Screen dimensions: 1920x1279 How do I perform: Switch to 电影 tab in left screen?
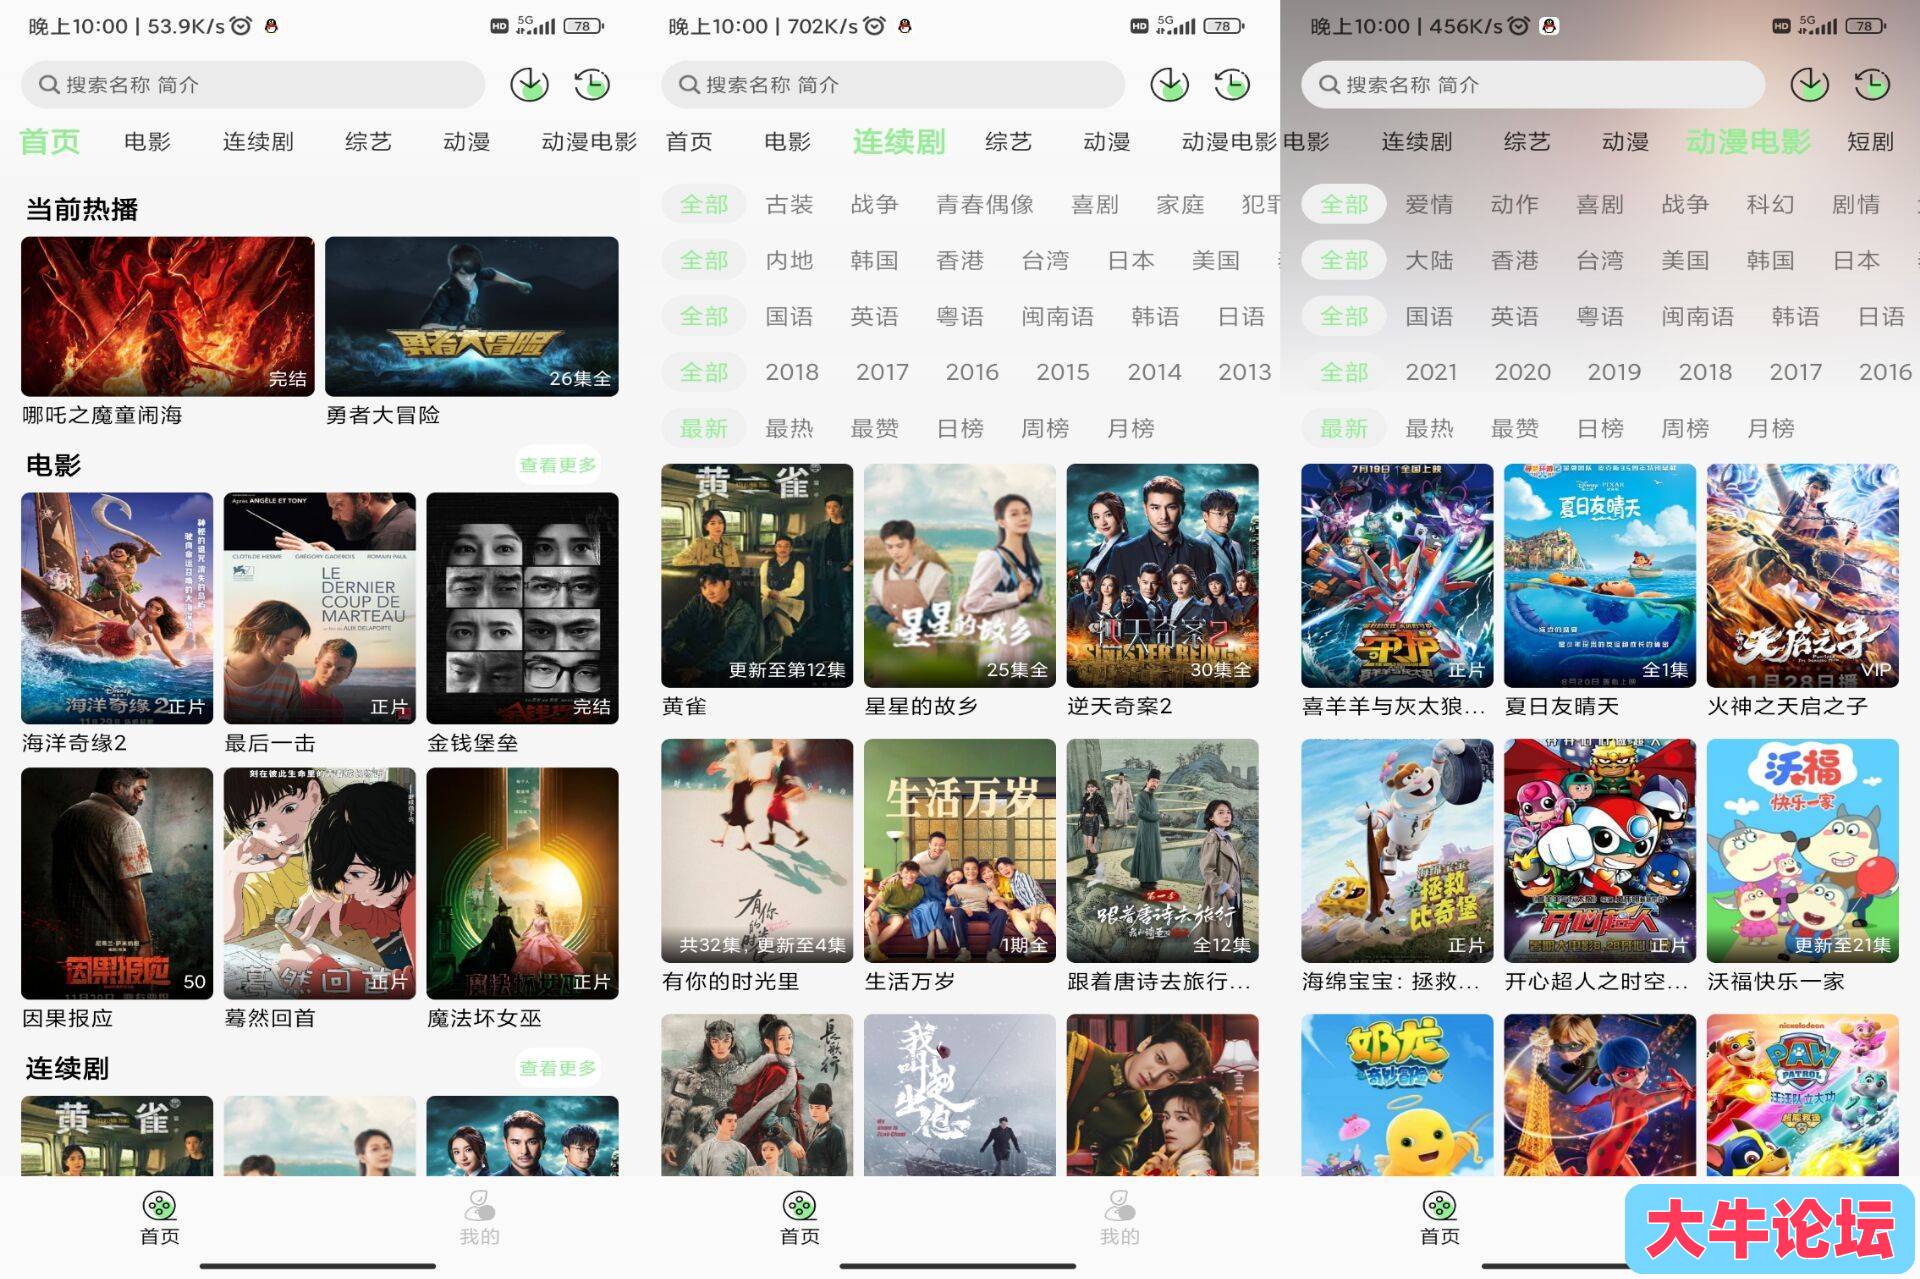tap(148, 142)
